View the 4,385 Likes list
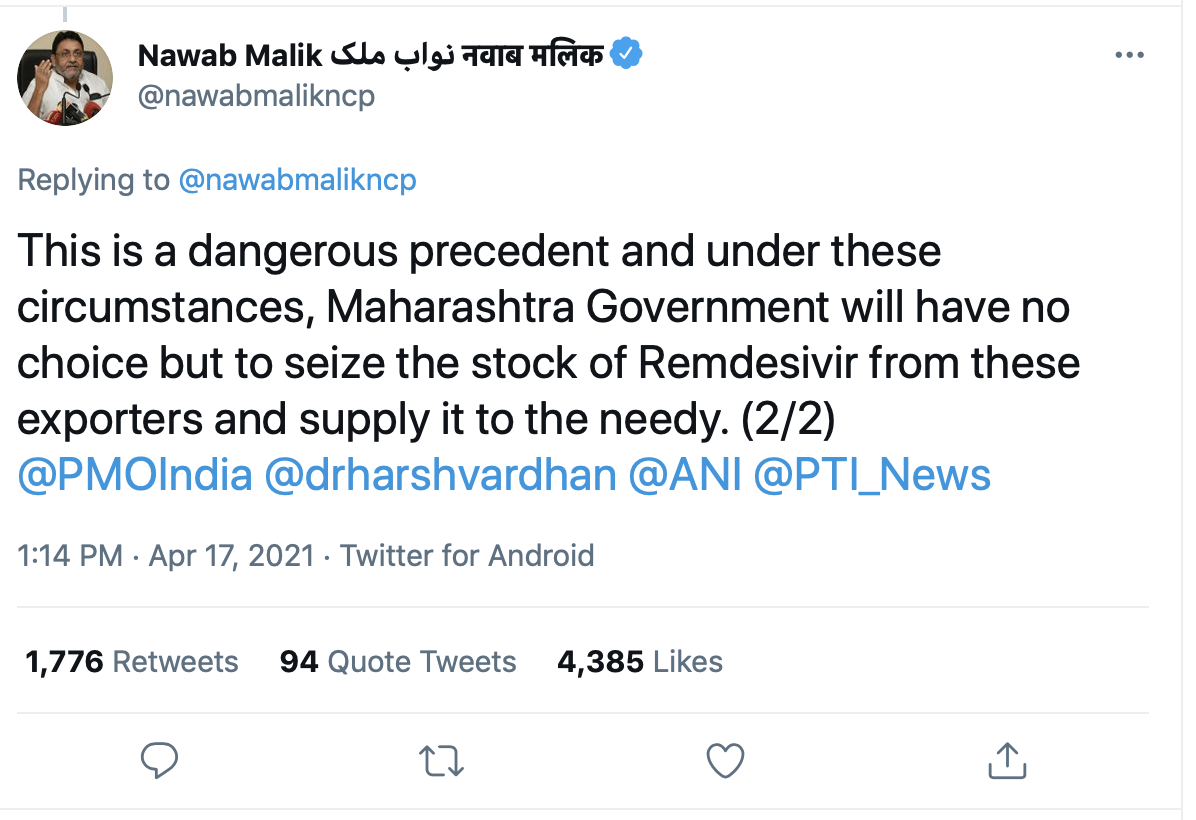 (640, 661)
